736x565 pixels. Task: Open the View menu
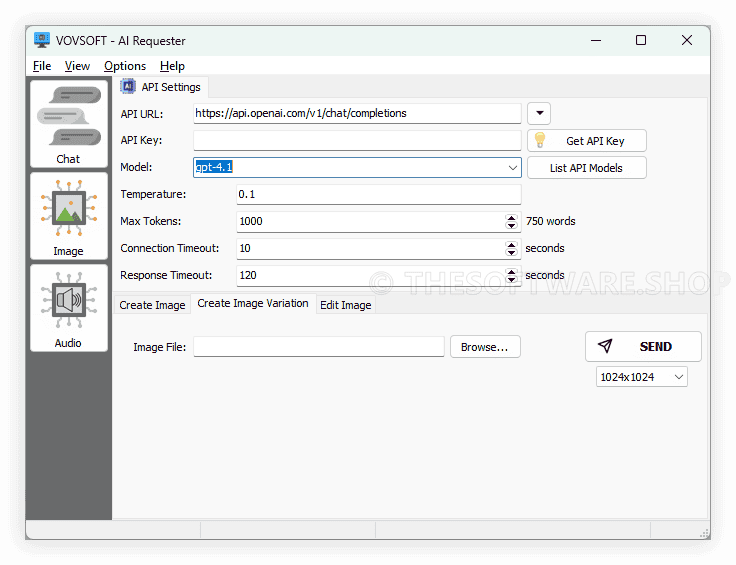click(x=77, y=66)
